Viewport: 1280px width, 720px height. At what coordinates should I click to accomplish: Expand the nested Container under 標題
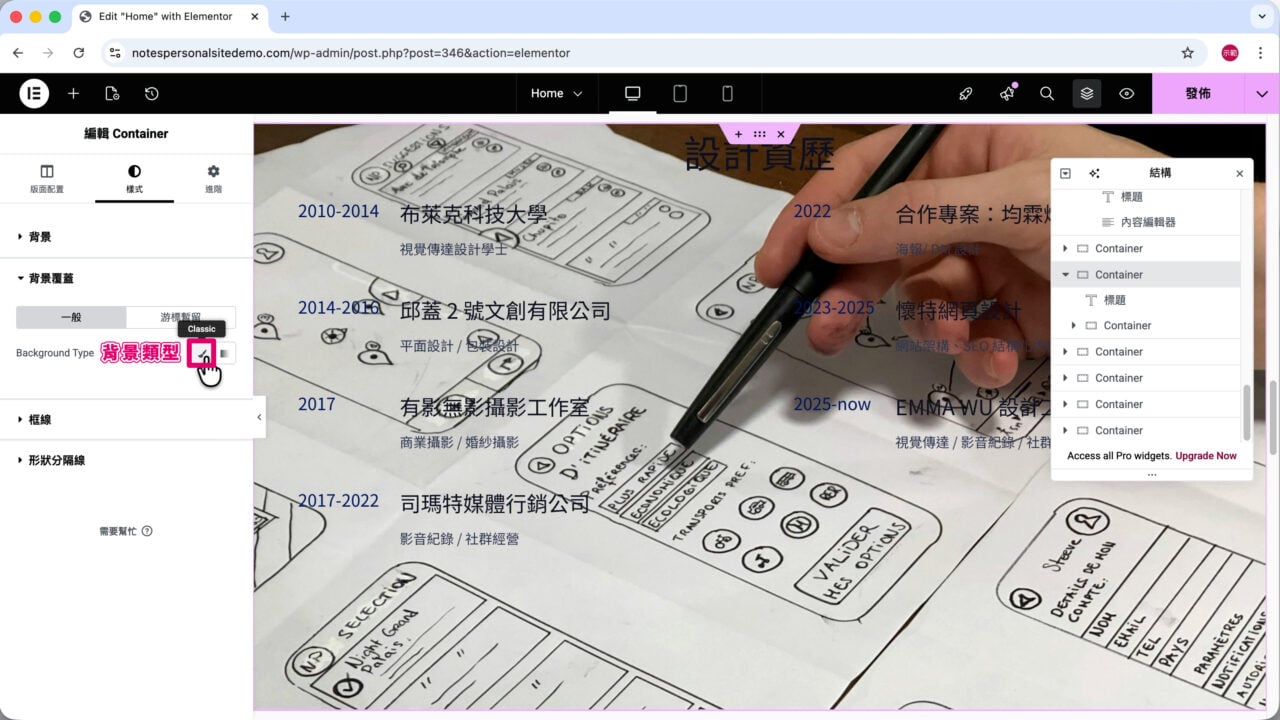point(1074,326)
